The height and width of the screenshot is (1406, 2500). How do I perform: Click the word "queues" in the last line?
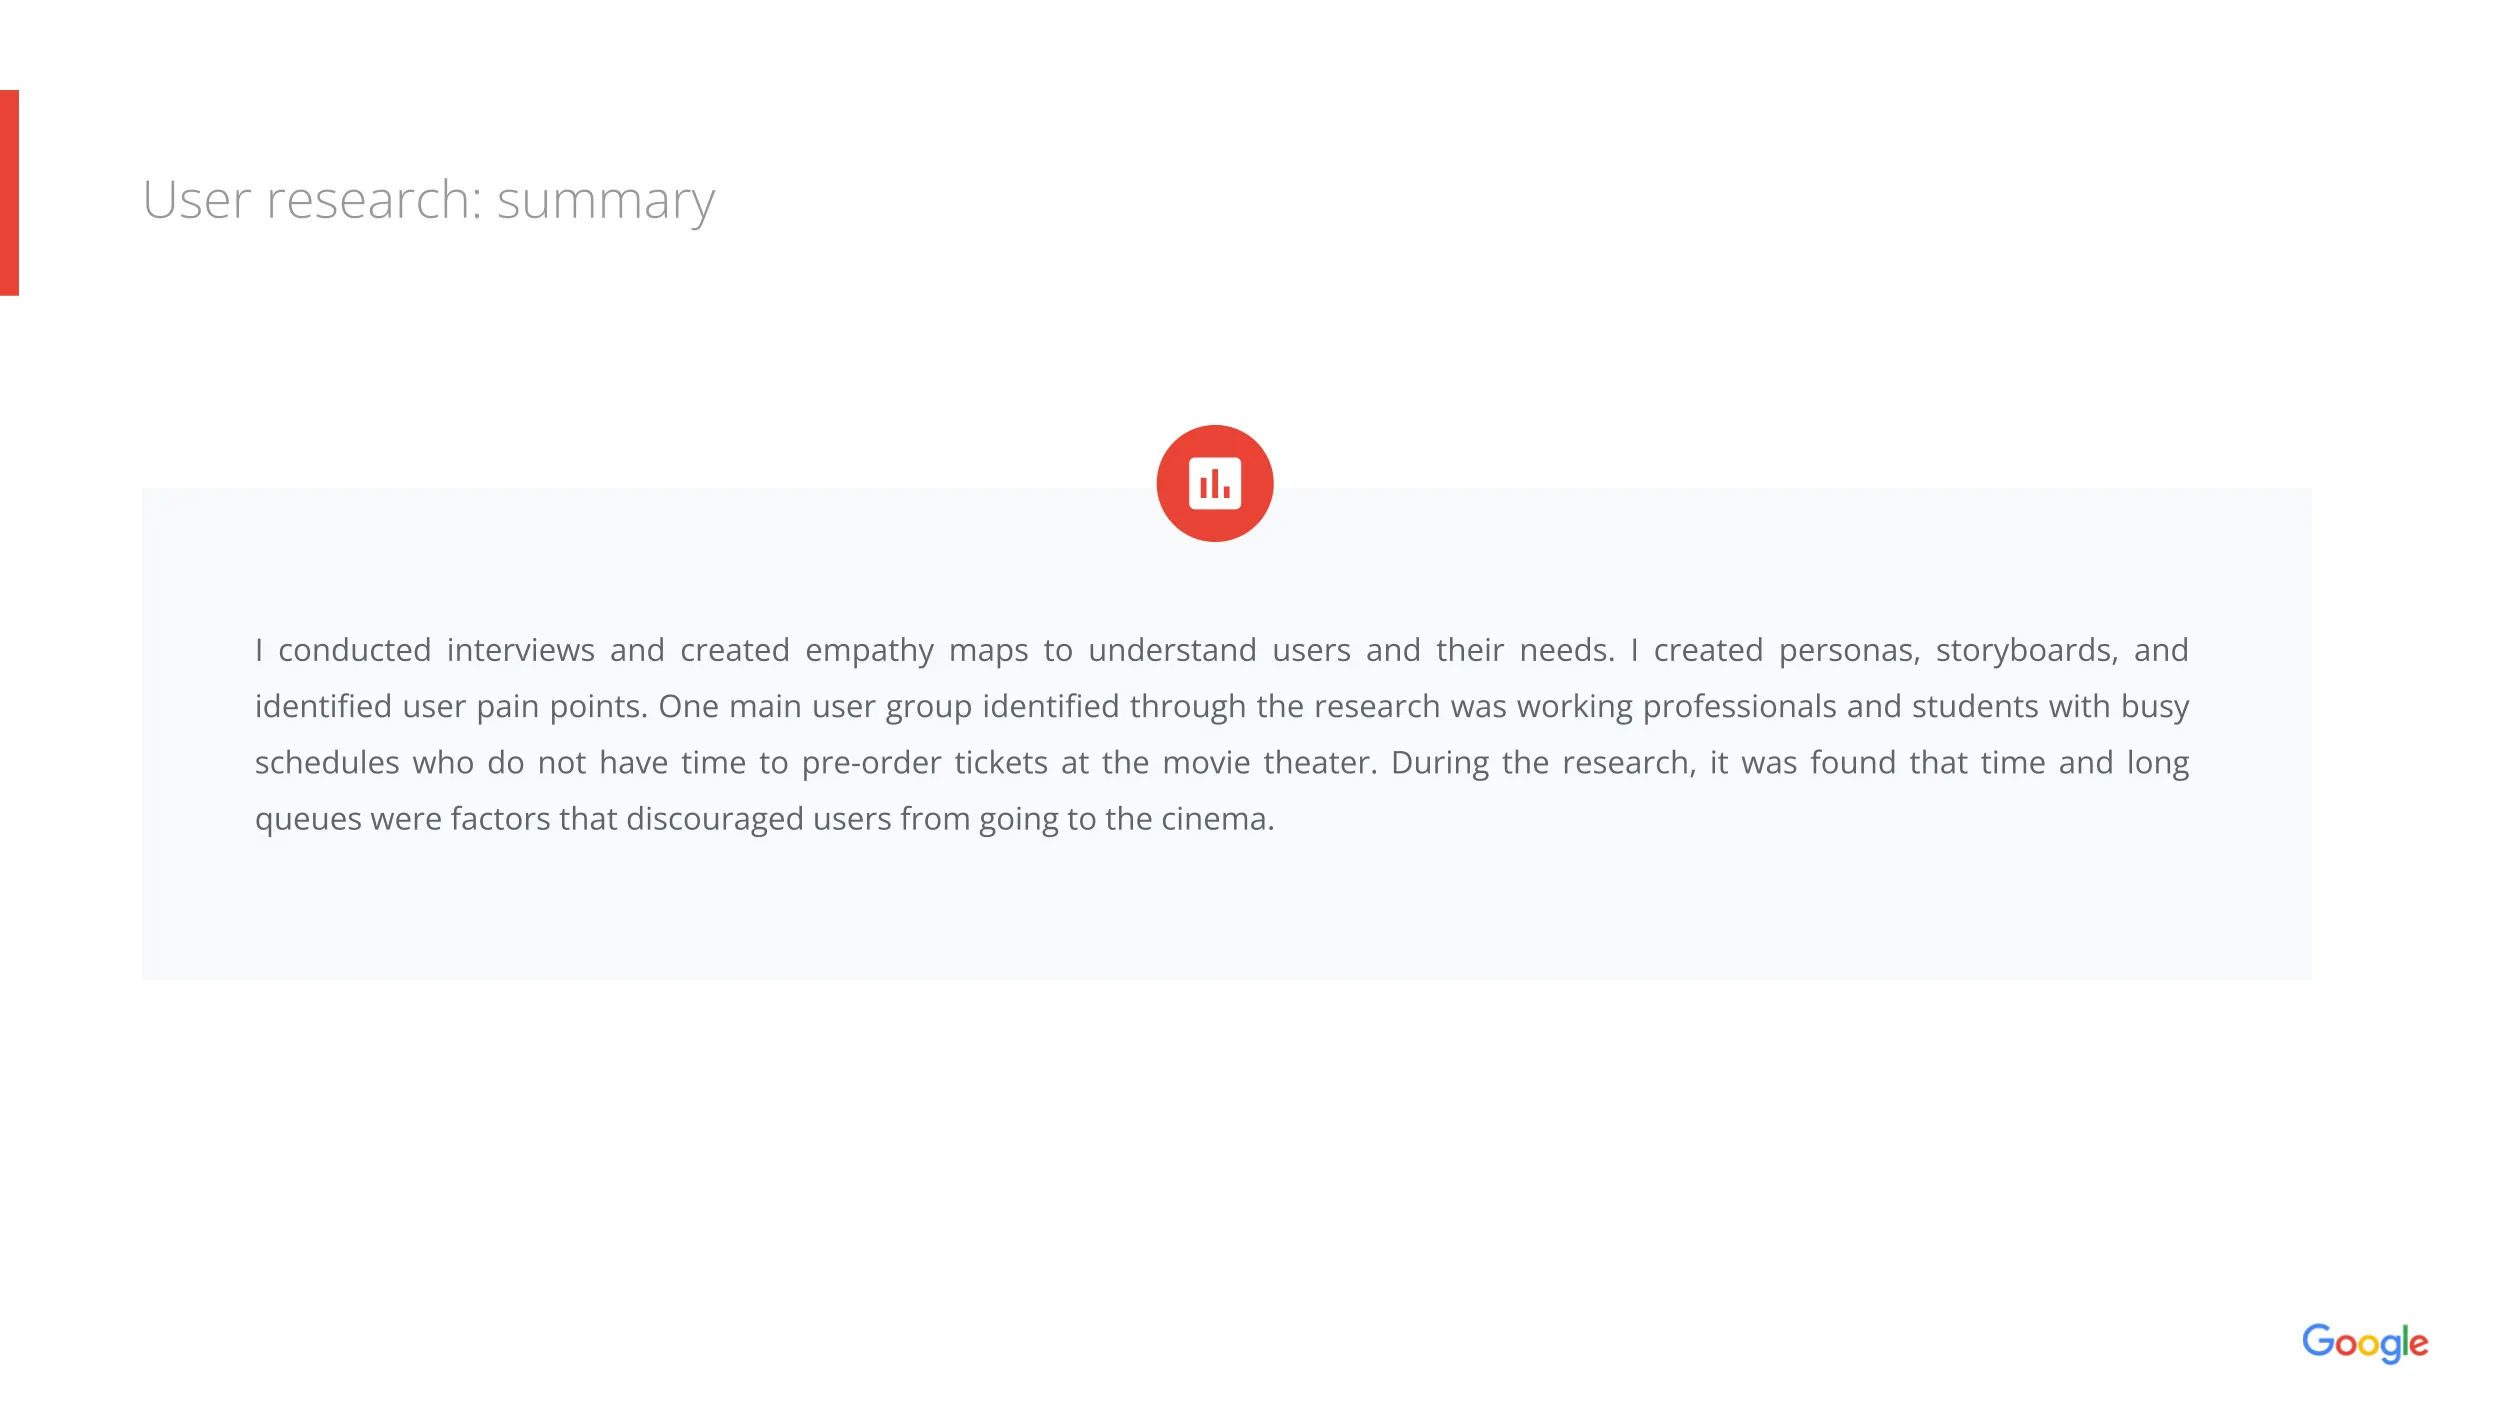pos(308,820)
